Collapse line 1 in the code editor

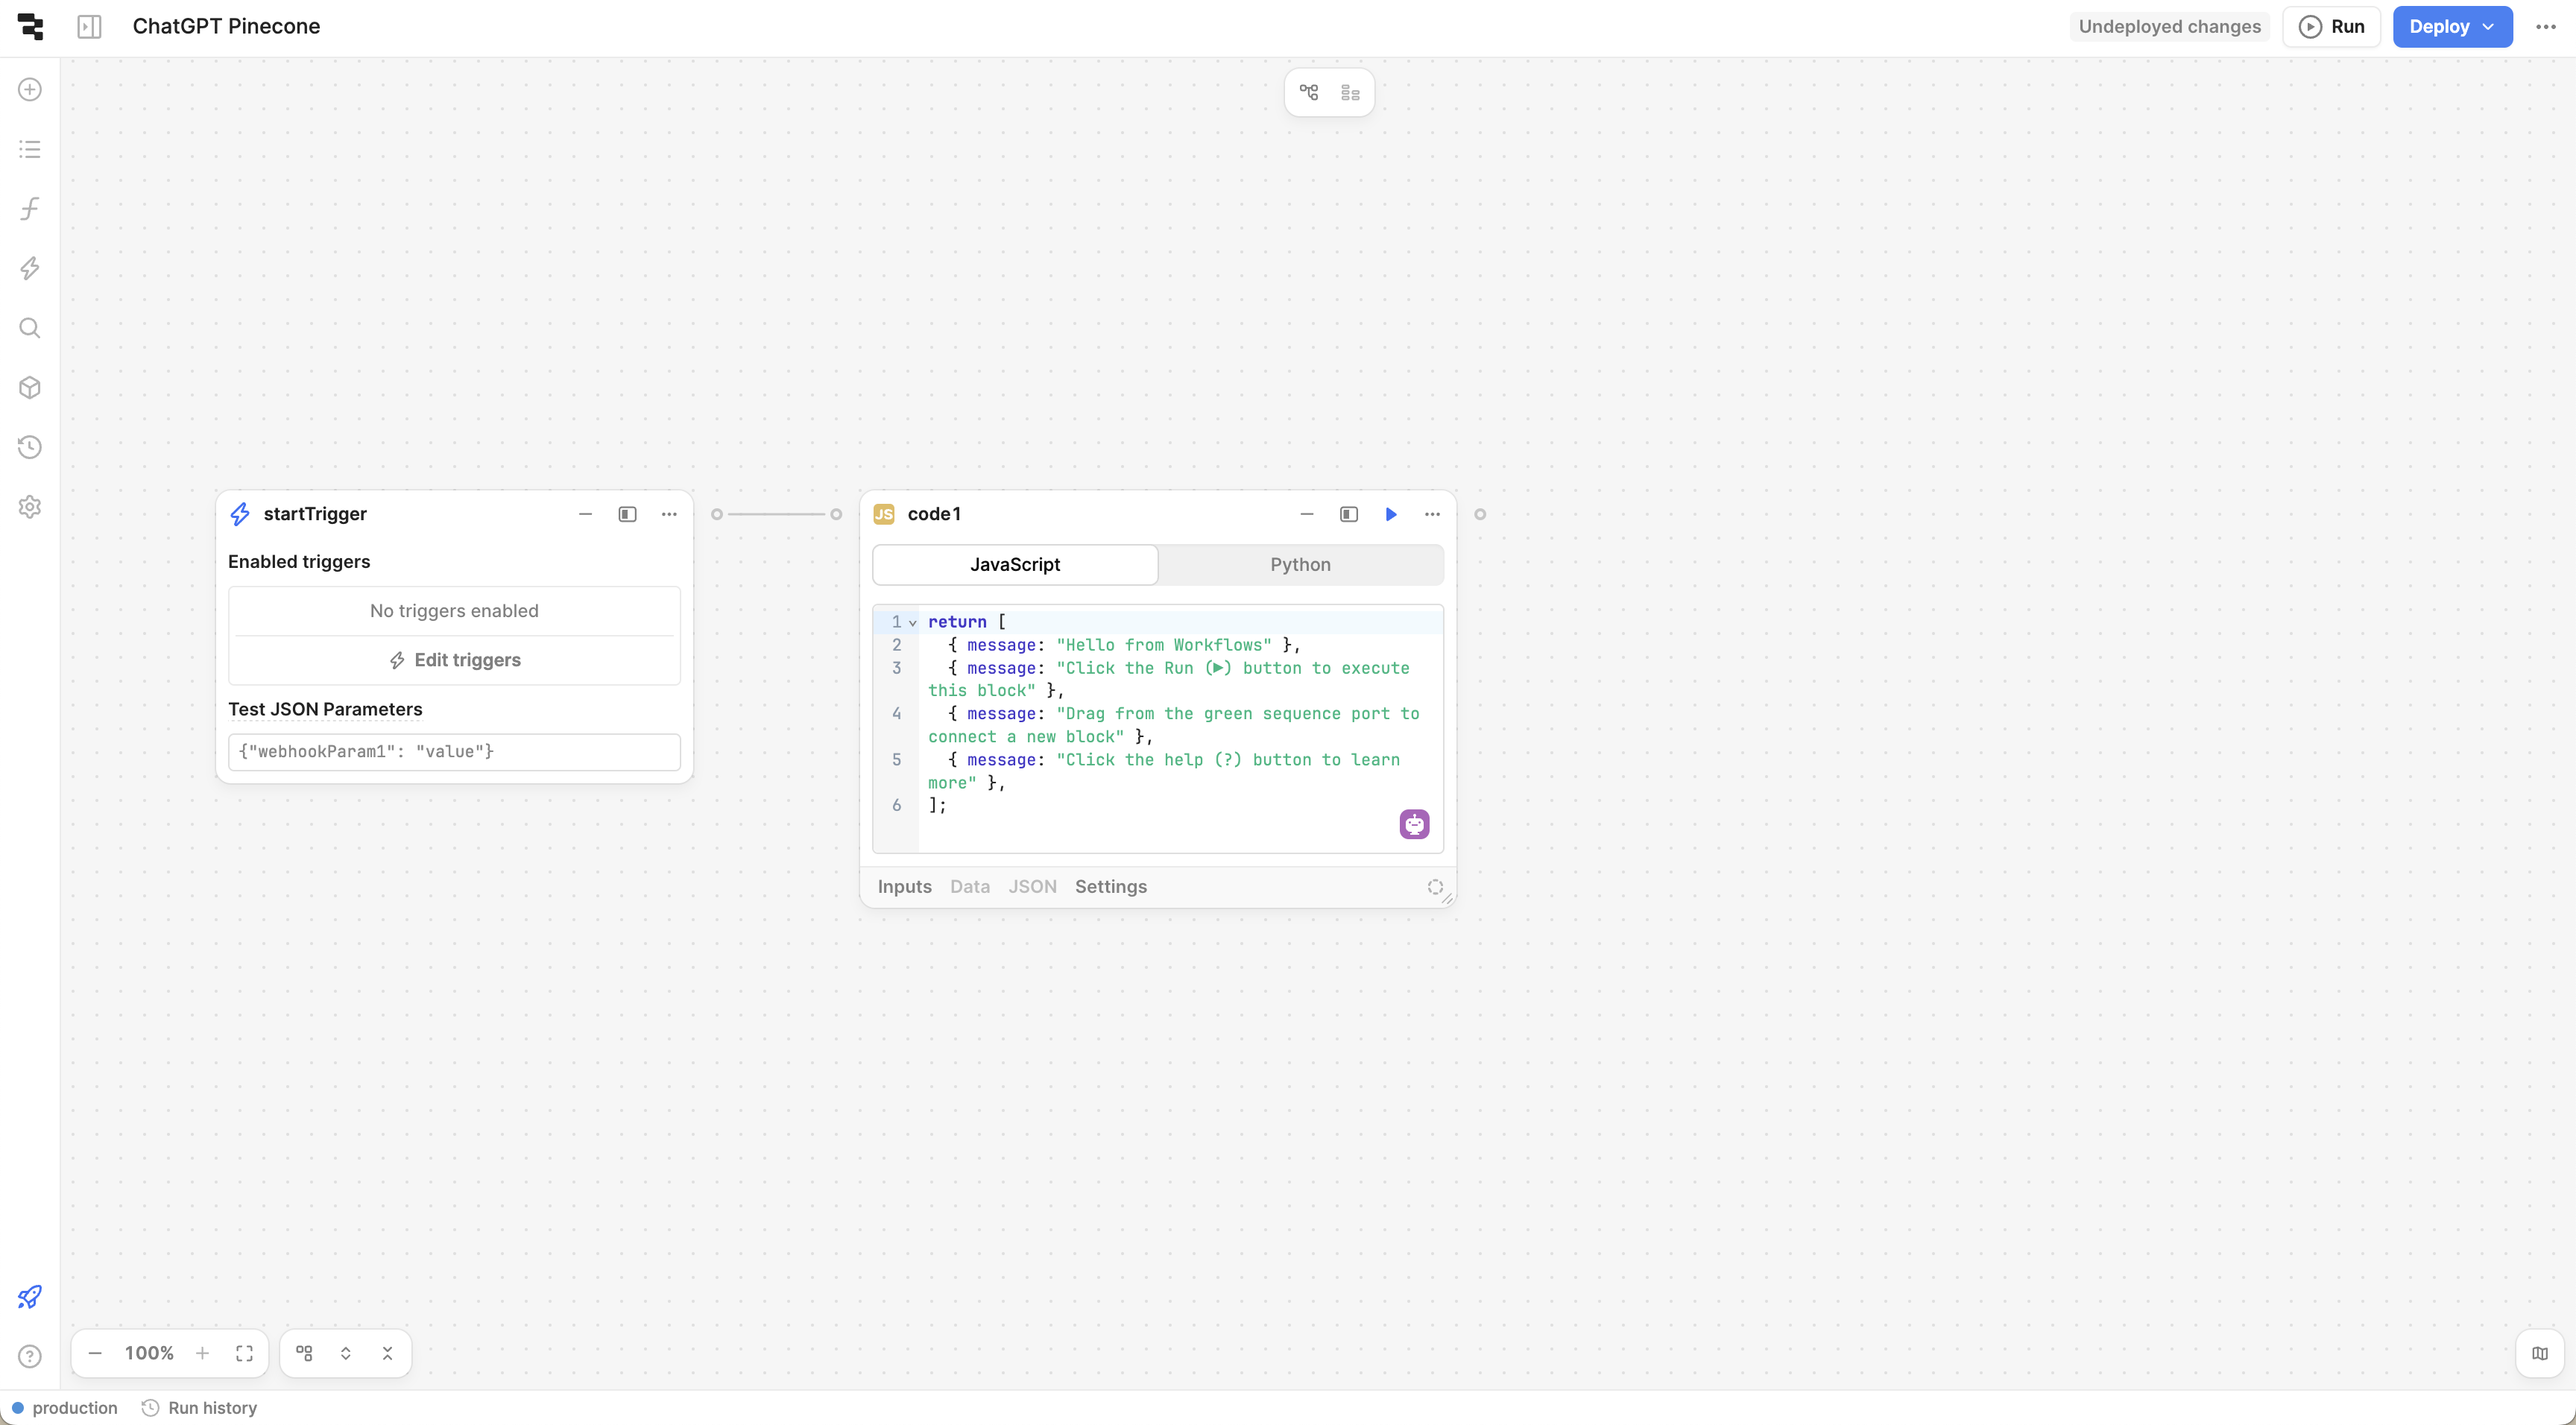pos(912,622)
